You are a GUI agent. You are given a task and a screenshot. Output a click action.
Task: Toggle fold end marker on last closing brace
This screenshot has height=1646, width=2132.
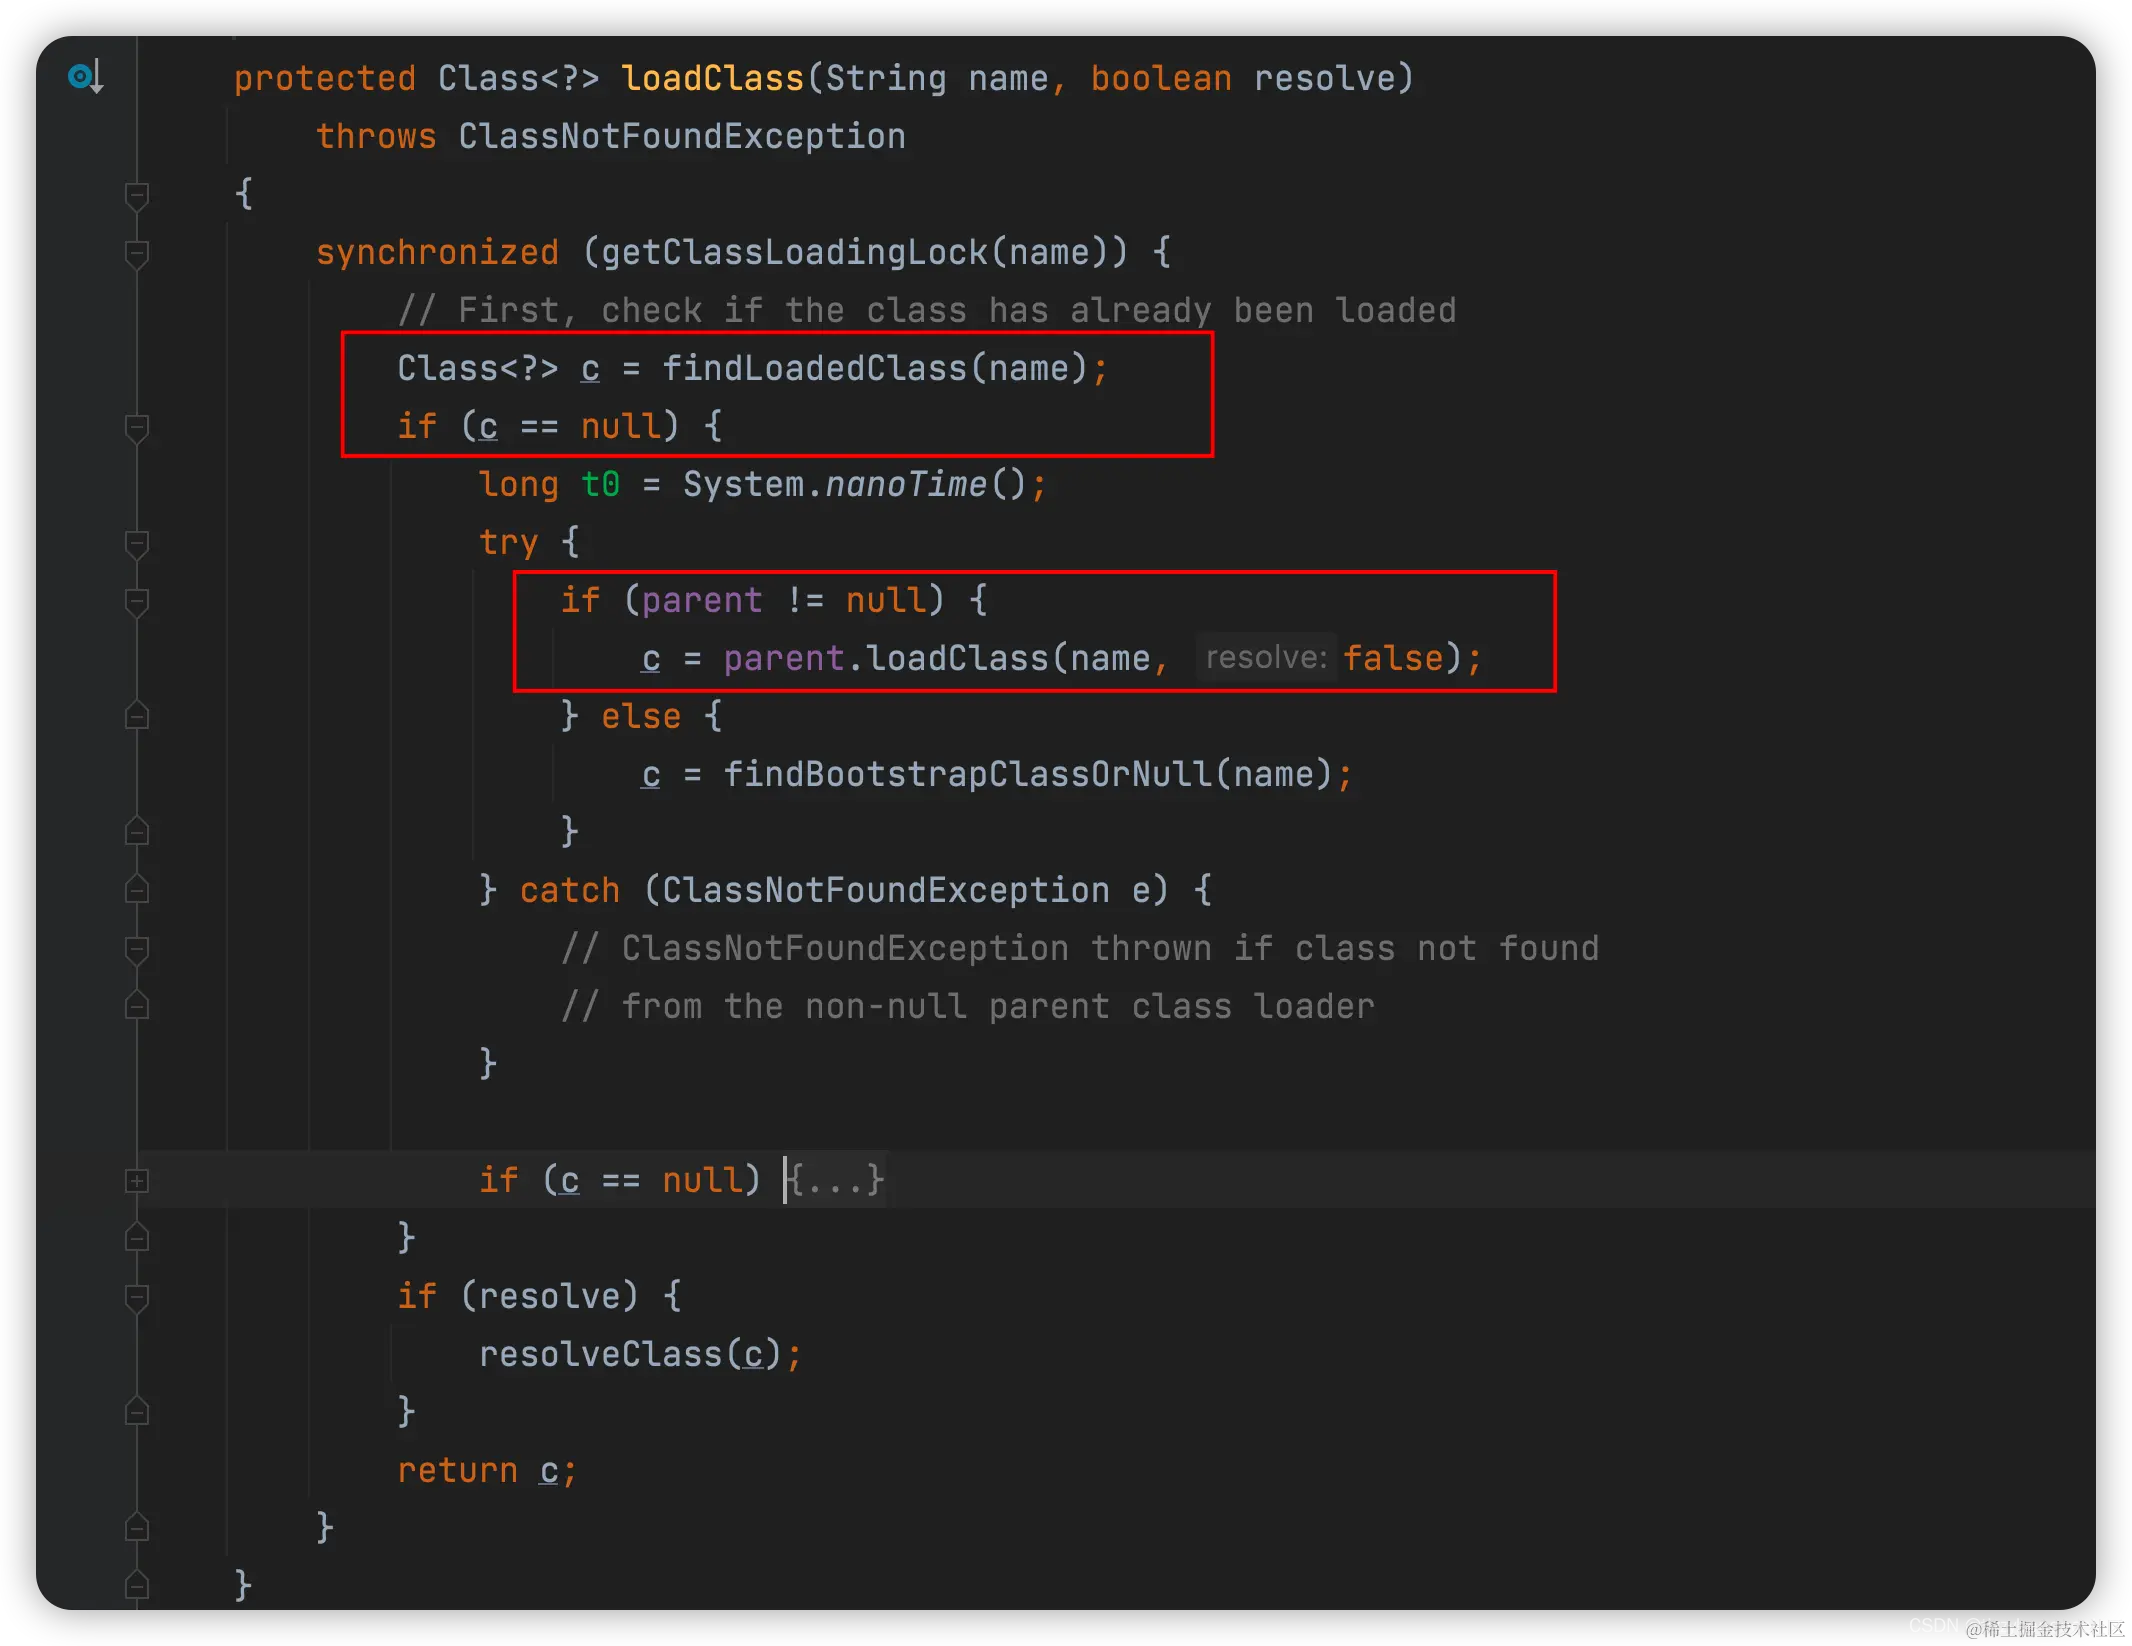[x=137, y=1585]
